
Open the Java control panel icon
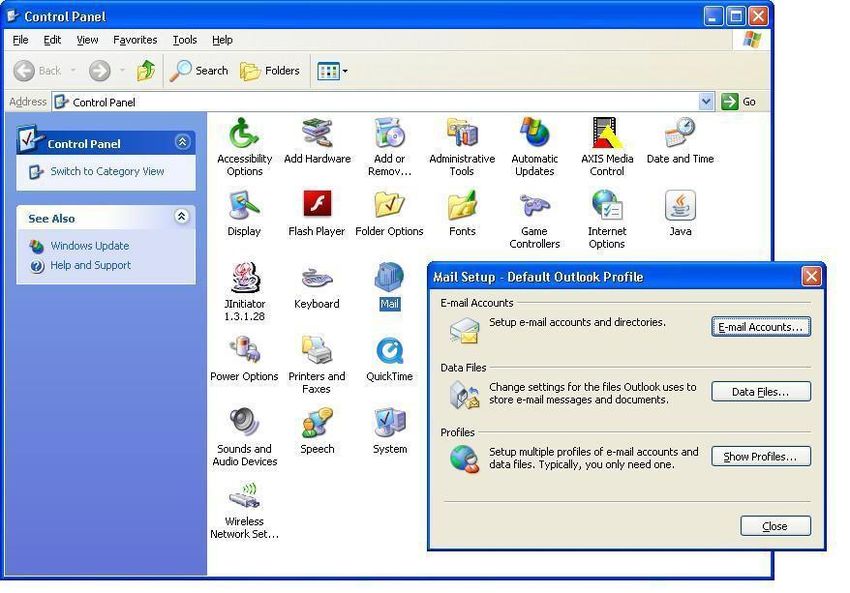(680, 213)
